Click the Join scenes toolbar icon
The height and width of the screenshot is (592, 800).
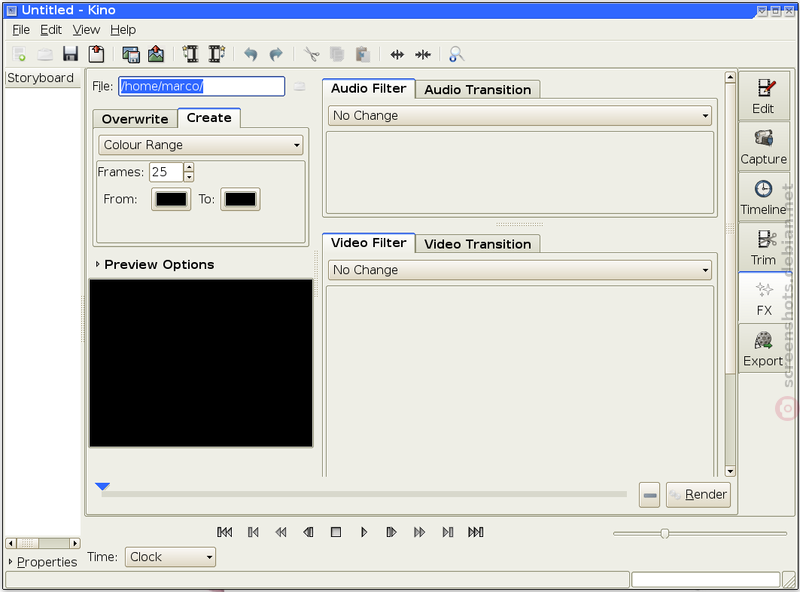(423, 55)
